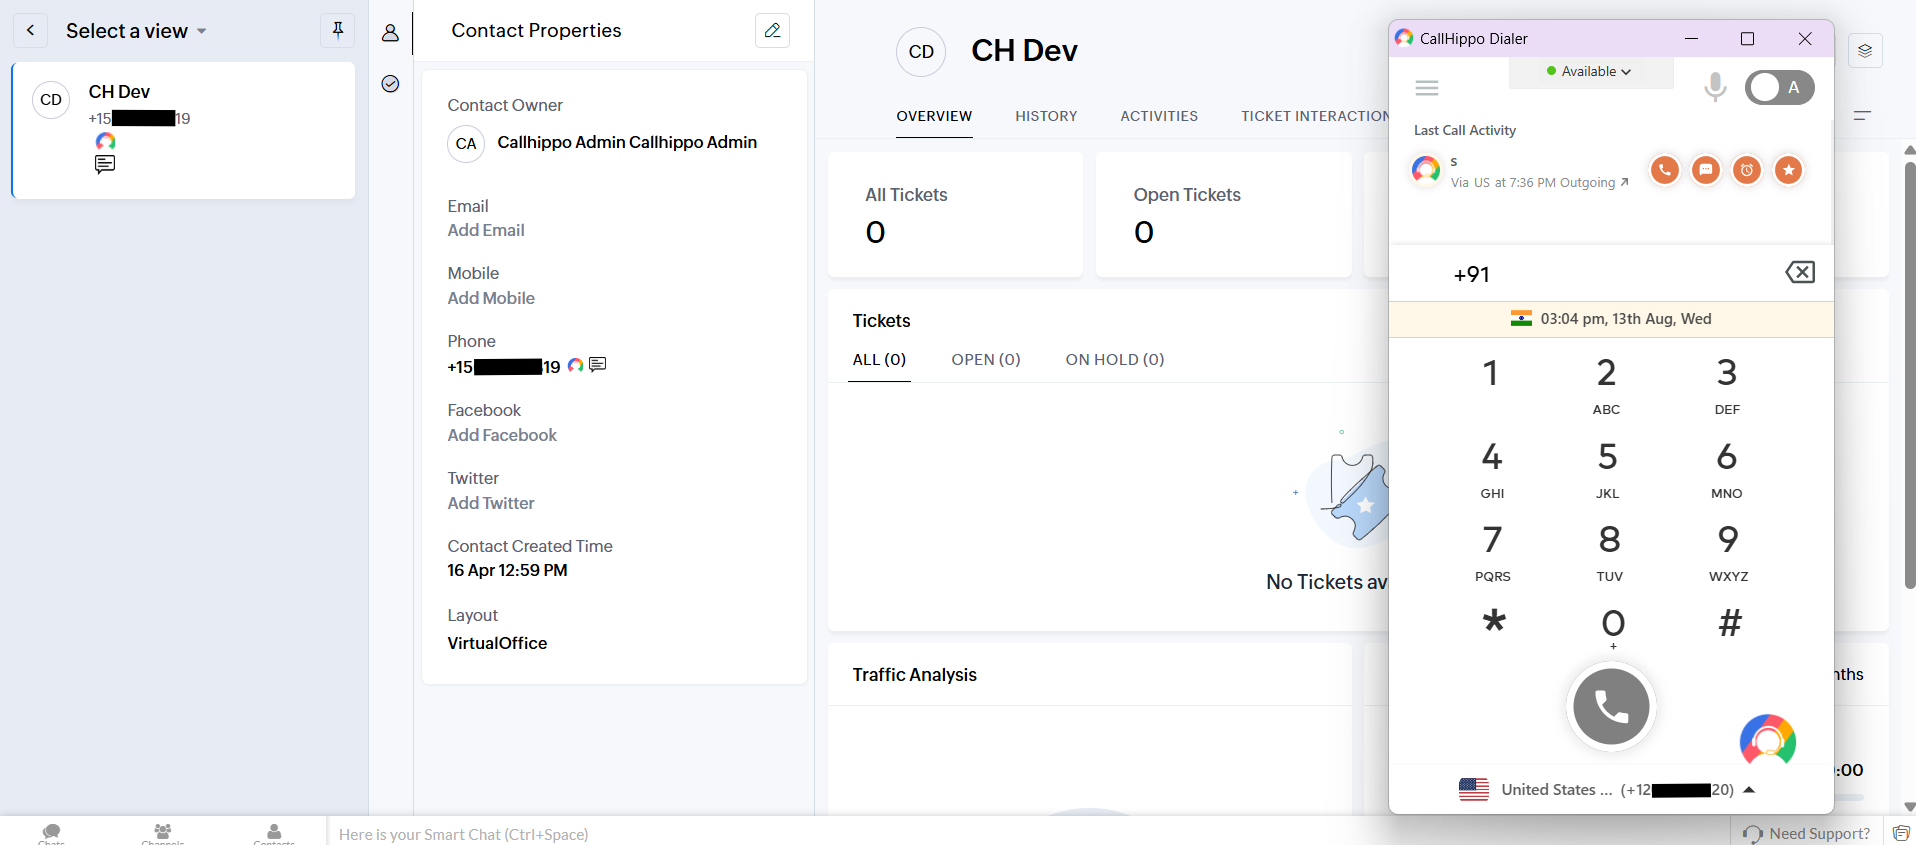Open the contact person icon tab

pyautogui.click(x=391, y=33)
